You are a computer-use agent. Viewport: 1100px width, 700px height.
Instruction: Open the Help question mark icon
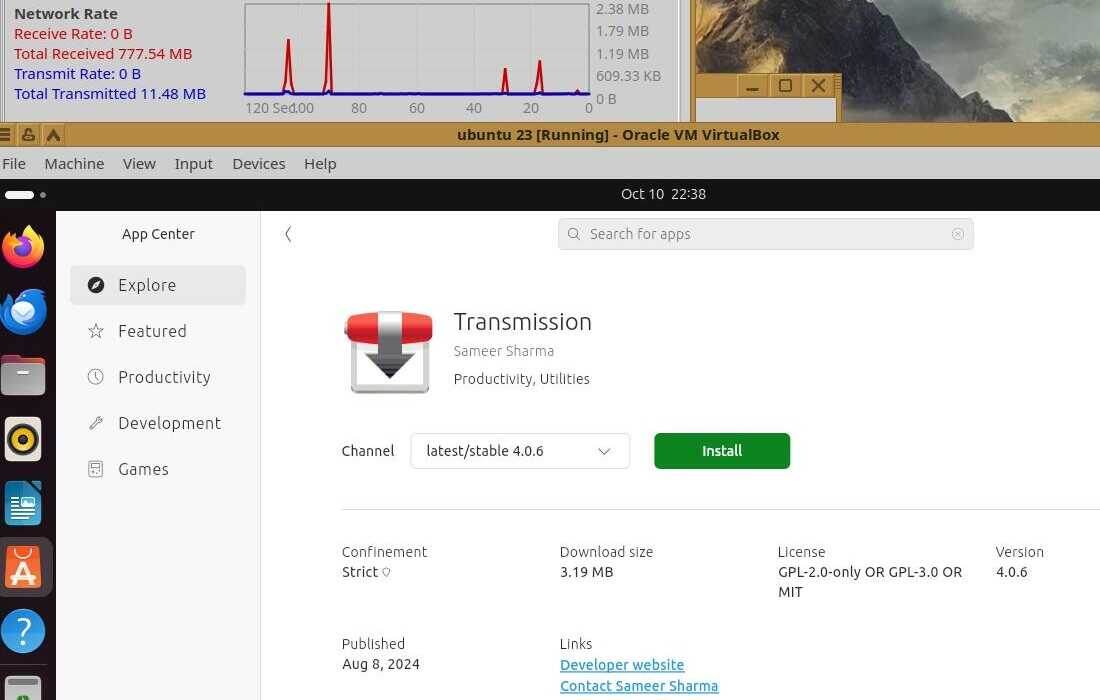point(23,631)
